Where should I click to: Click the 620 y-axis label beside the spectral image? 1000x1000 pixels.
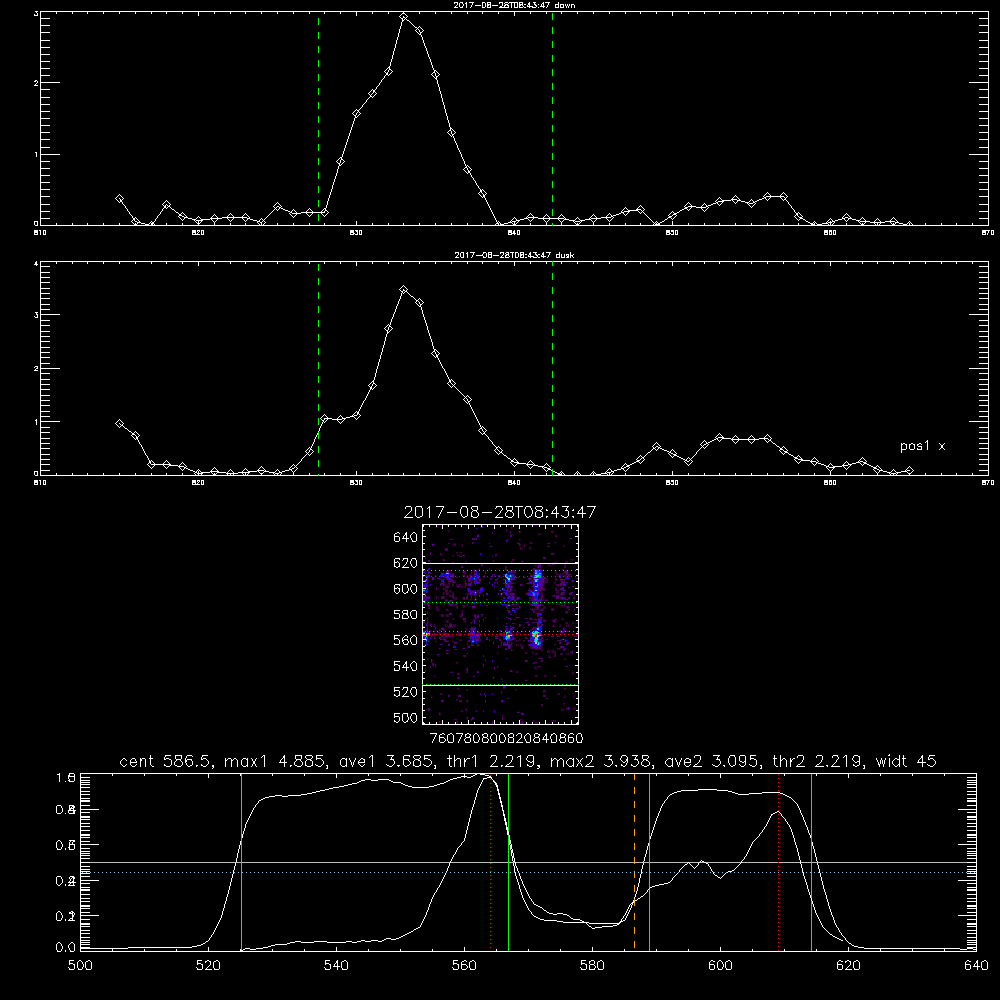(406, 563)
